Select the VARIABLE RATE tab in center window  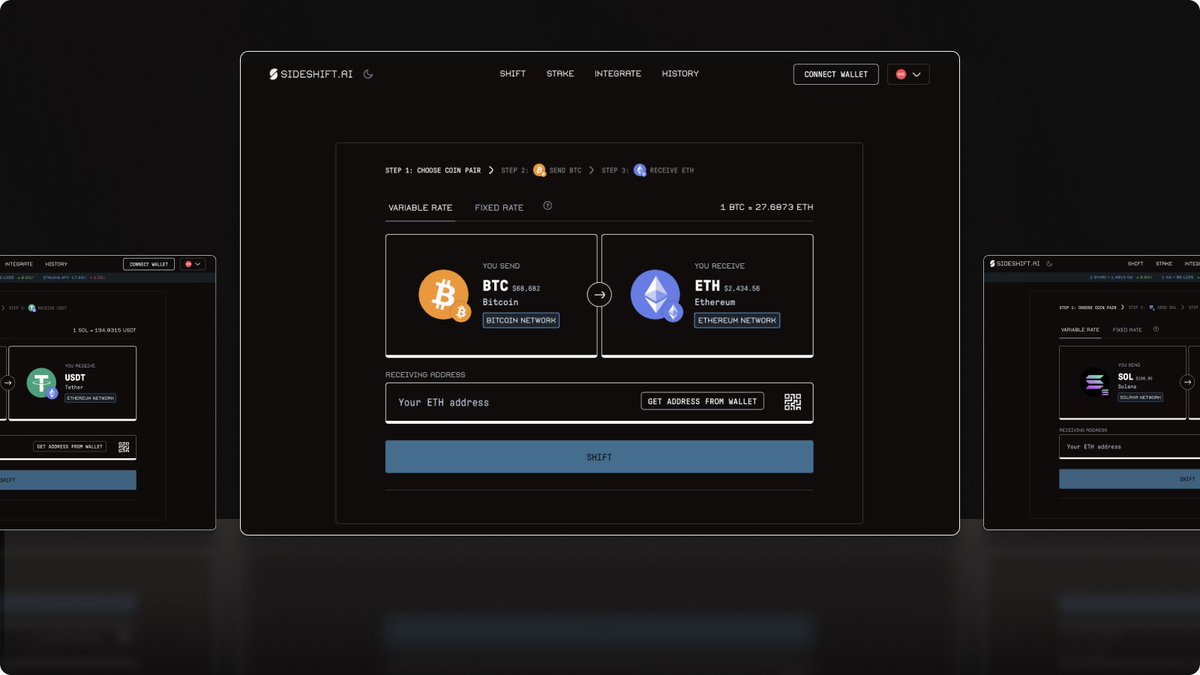click(x=420, y=208)
